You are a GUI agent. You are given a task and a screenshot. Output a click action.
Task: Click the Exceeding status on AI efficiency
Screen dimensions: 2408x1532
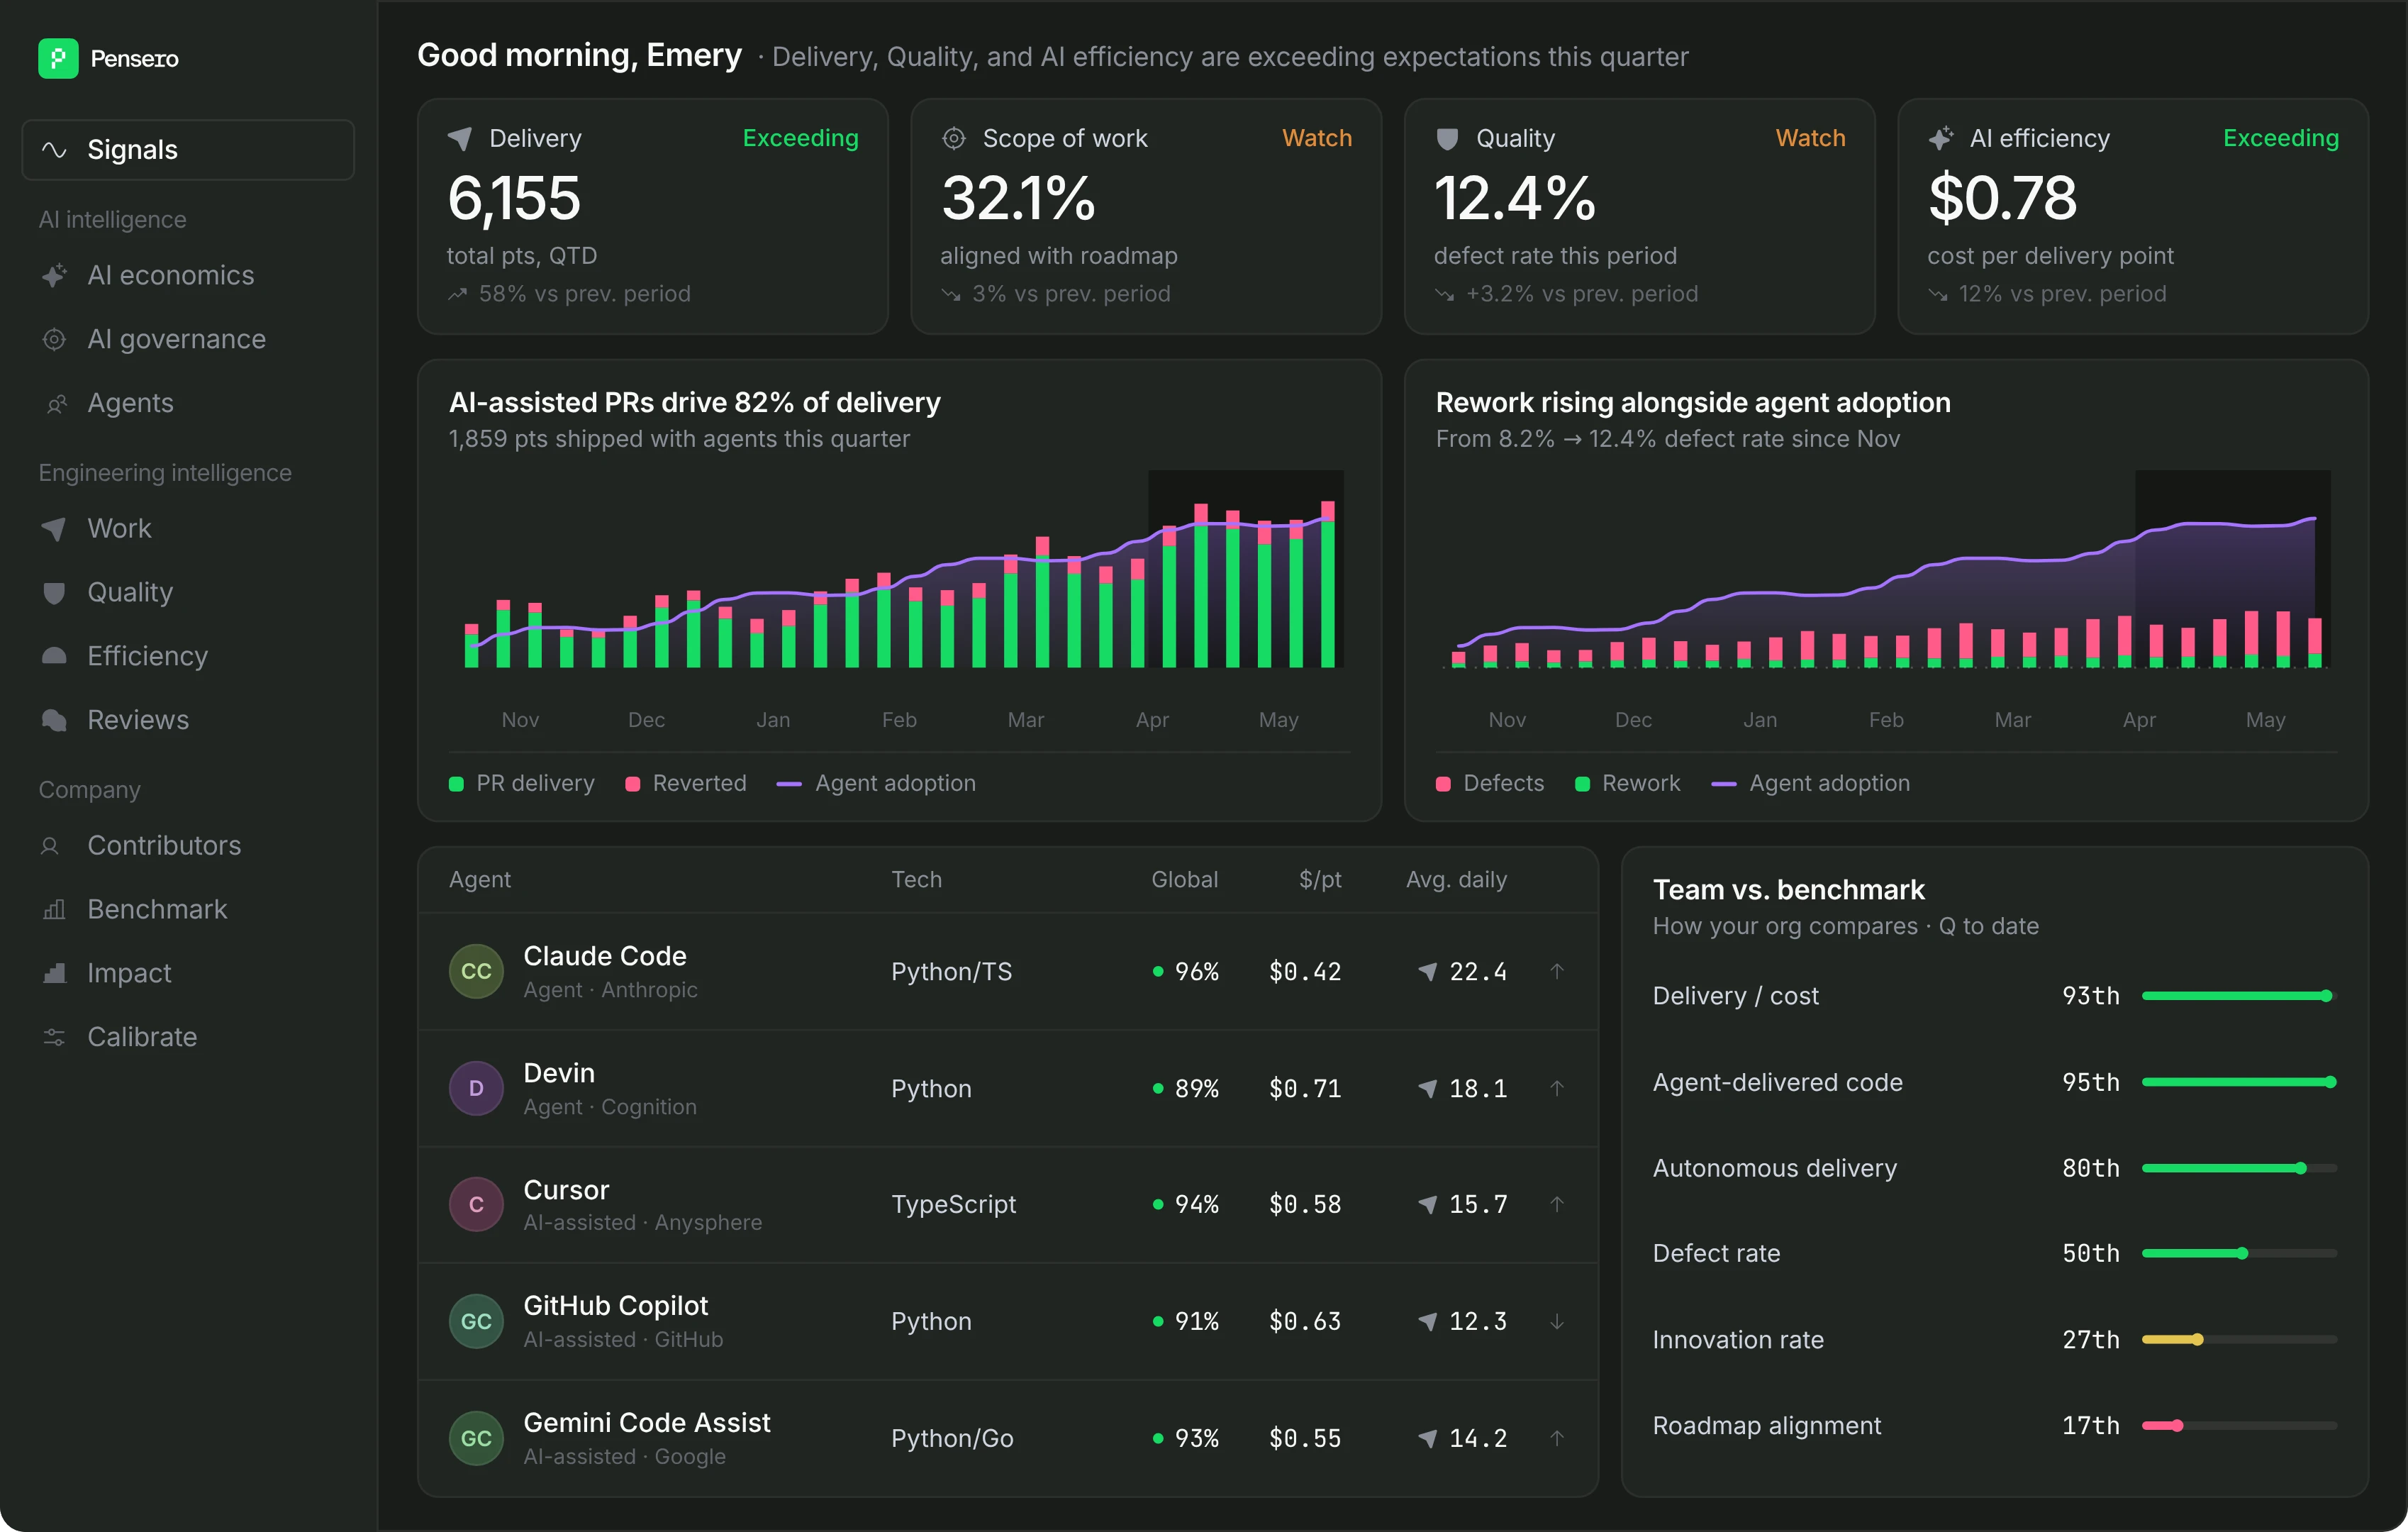coord(2280,138)
